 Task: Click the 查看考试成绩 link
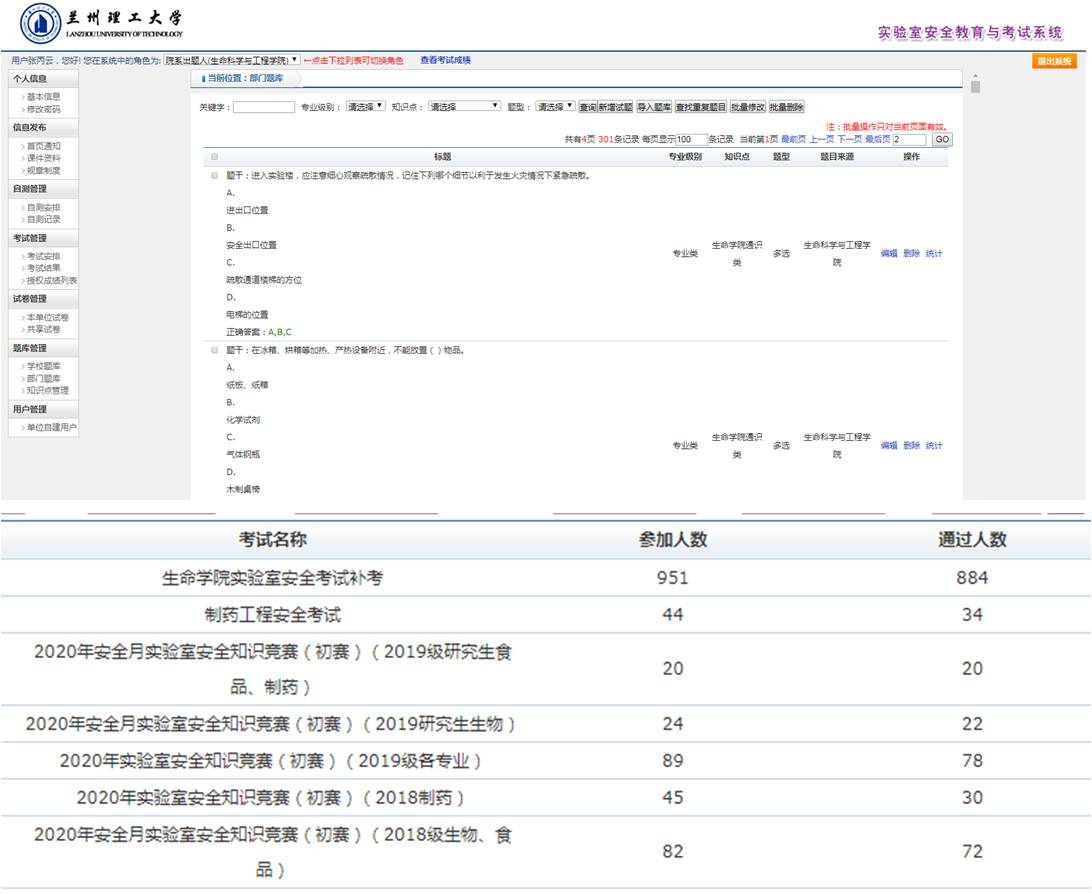tap(445, 61)
